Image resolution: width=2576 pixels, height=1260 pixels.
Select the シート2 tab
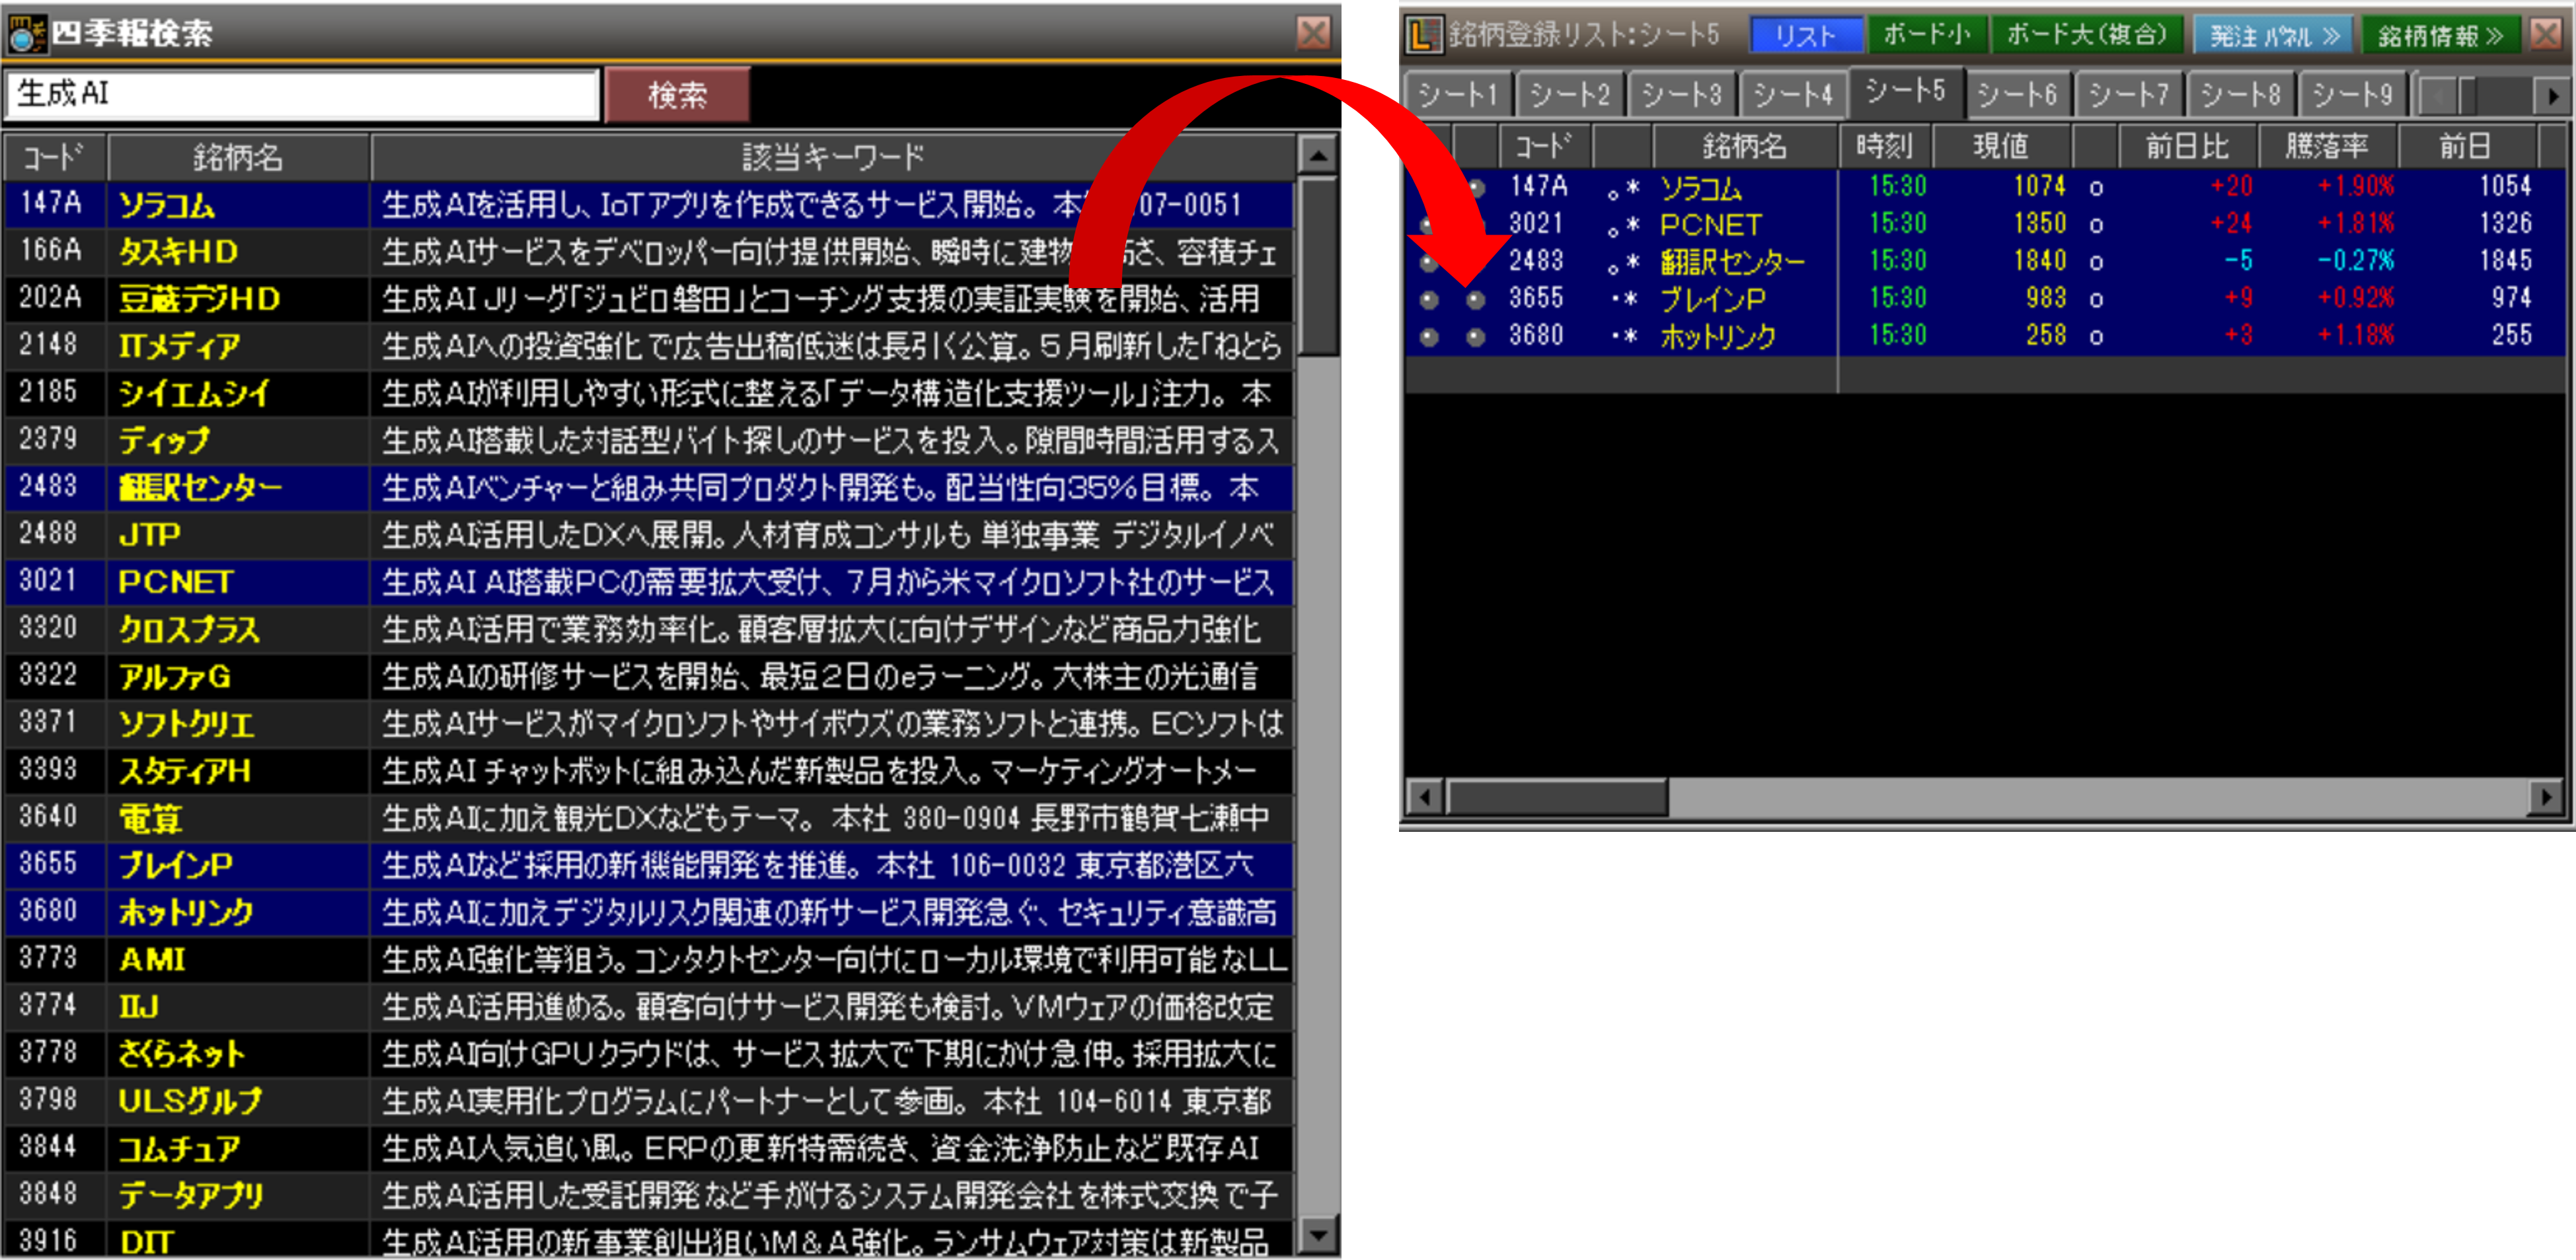point(1570,95)
